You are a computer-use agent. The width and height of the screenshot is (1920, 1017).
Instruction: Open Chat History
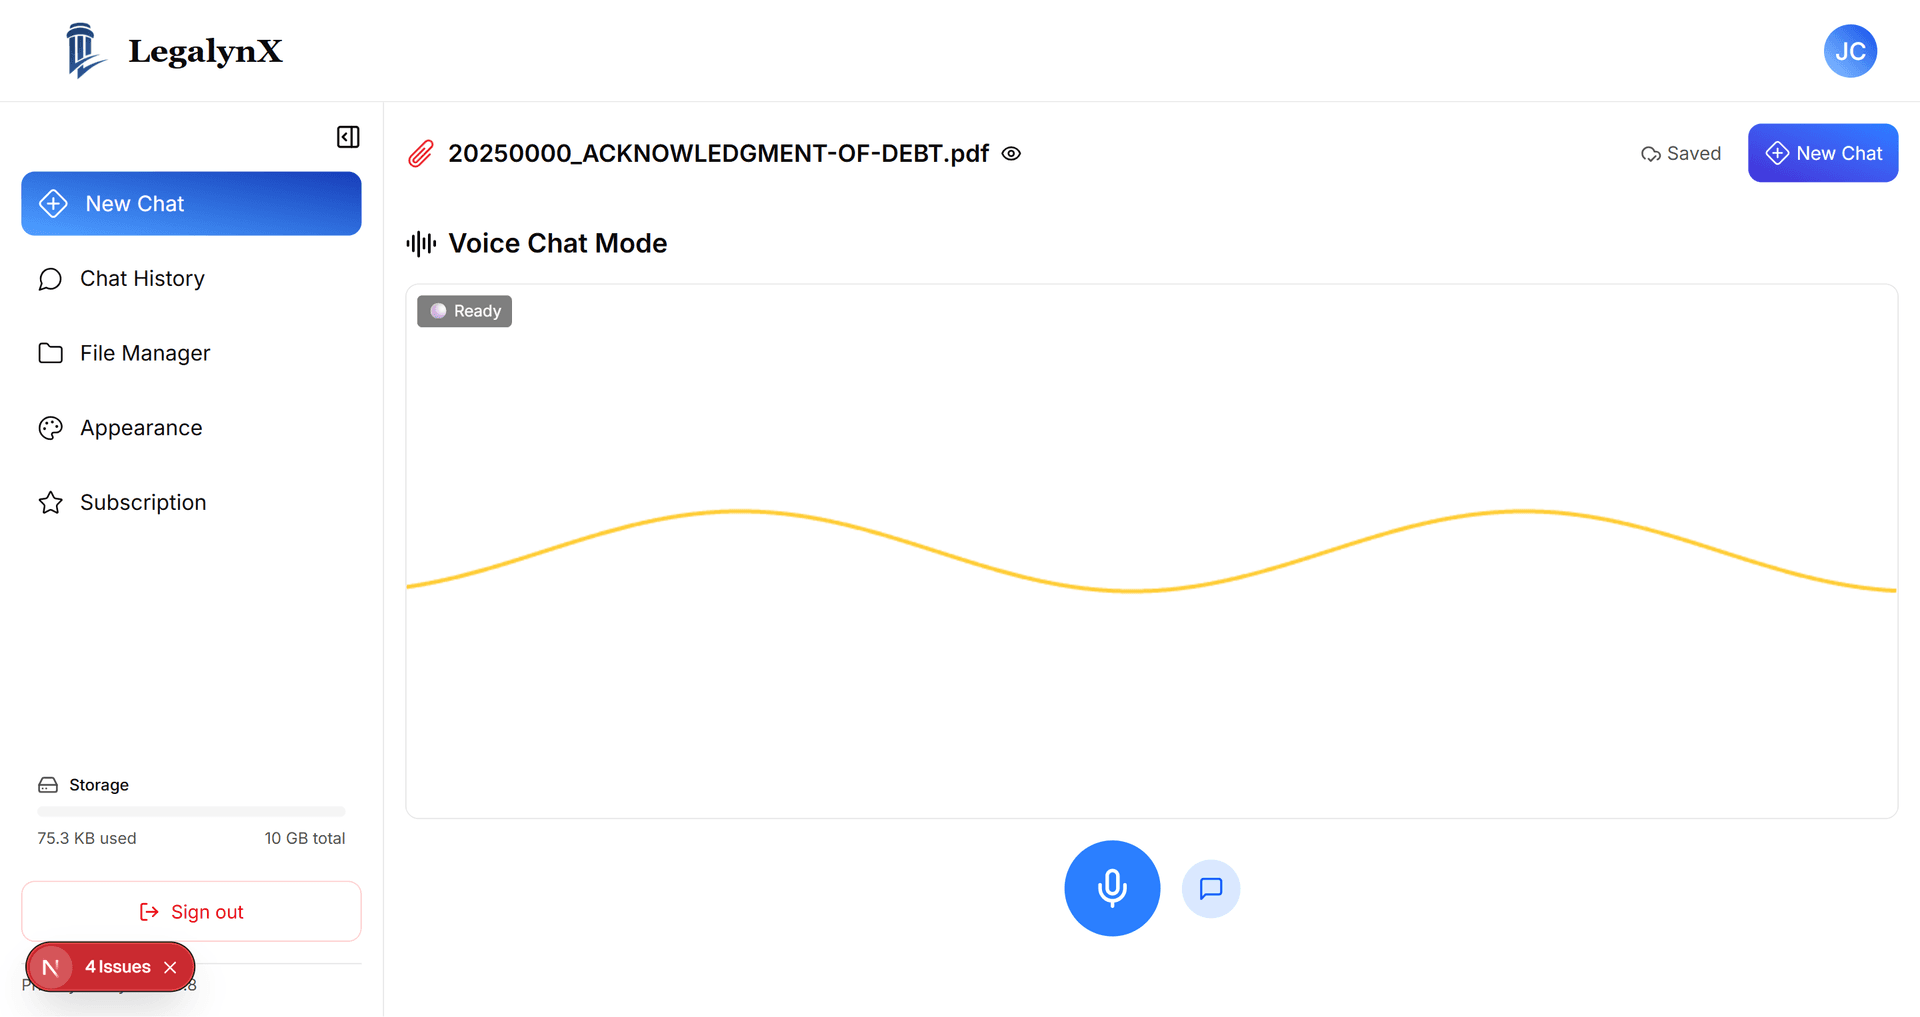pos(142,279)
